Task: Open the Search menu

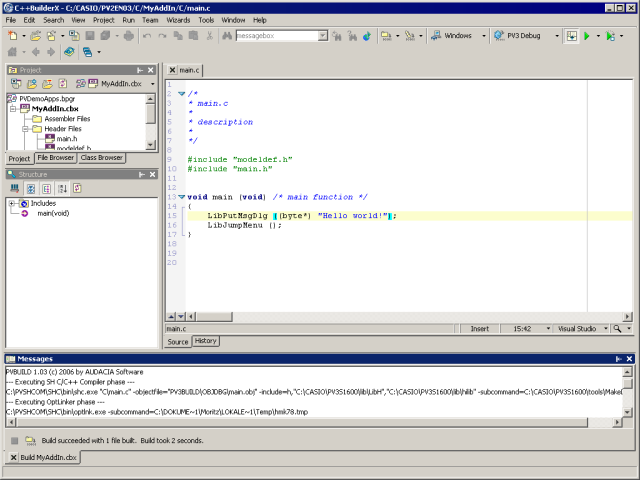Action: pyautogui.click(x=53, y=20)
